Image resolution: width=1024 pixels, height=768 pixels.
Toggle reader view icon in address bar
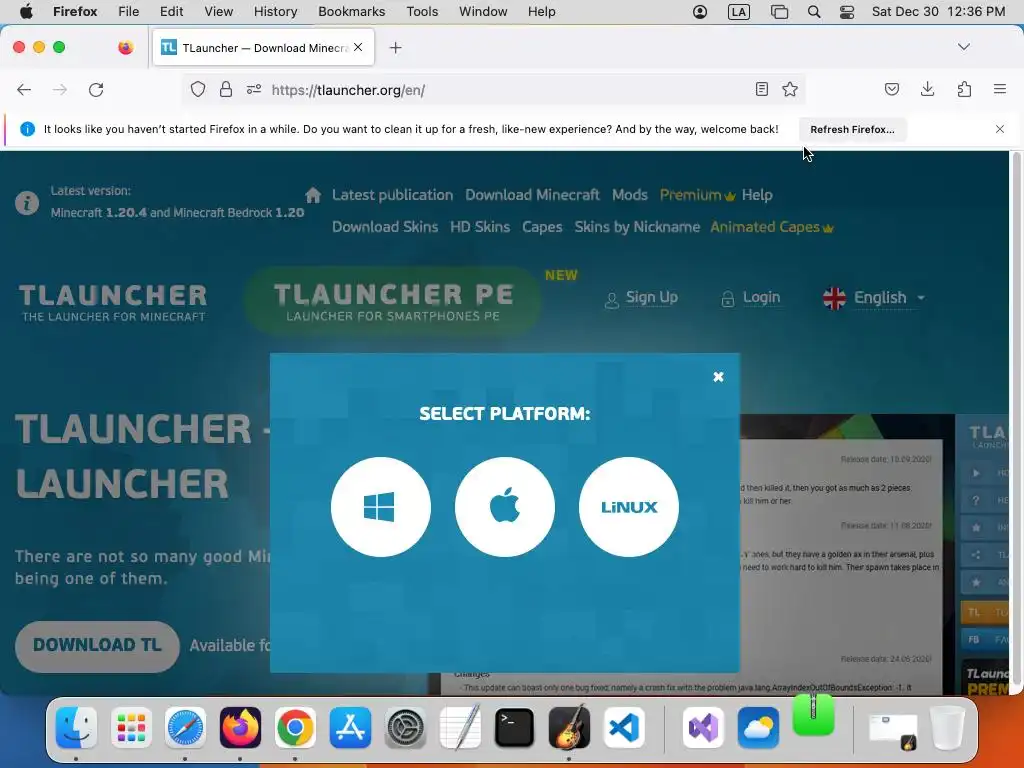761,89
